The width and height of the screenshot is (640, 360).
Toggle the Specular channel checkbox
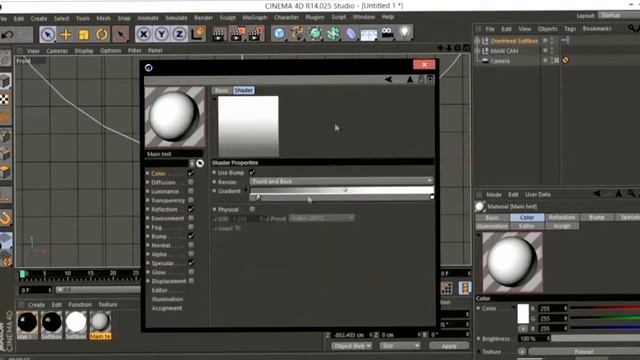[x=191, y=263]
